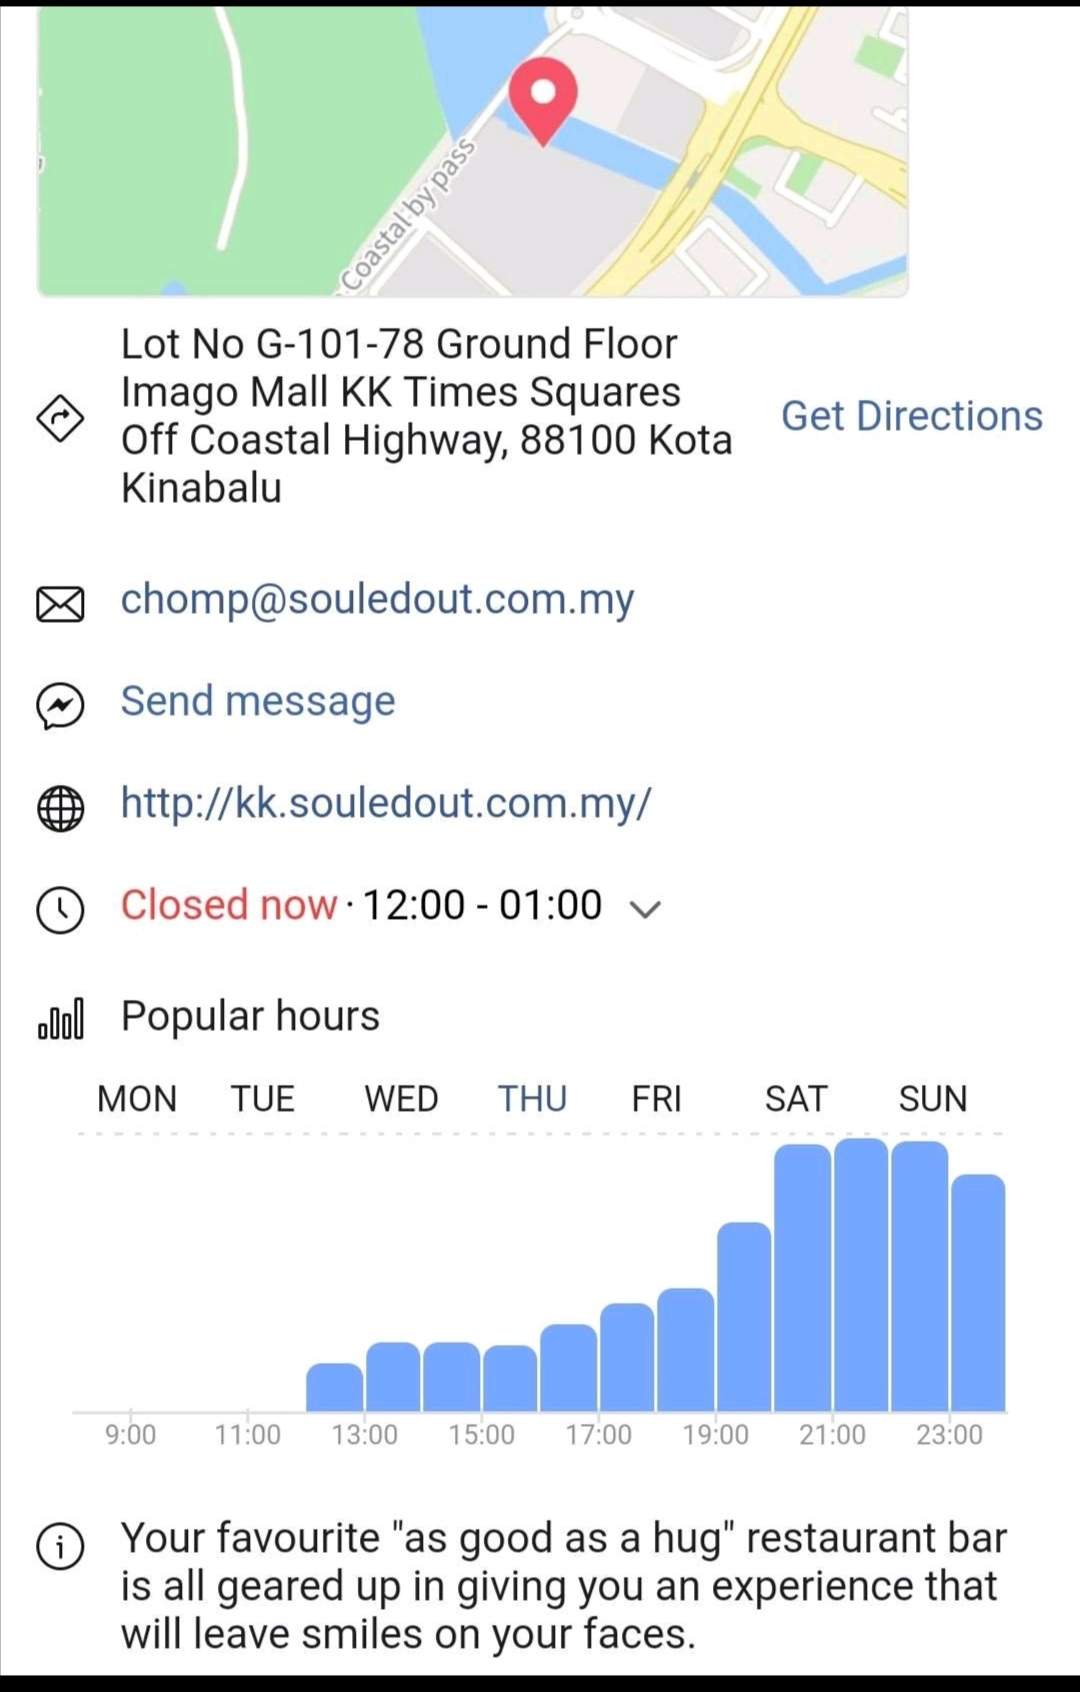Select the SAT popular hours tab
Image resolution: width=1080 pixels, height=1692 pixels.
click(796, 1099)
